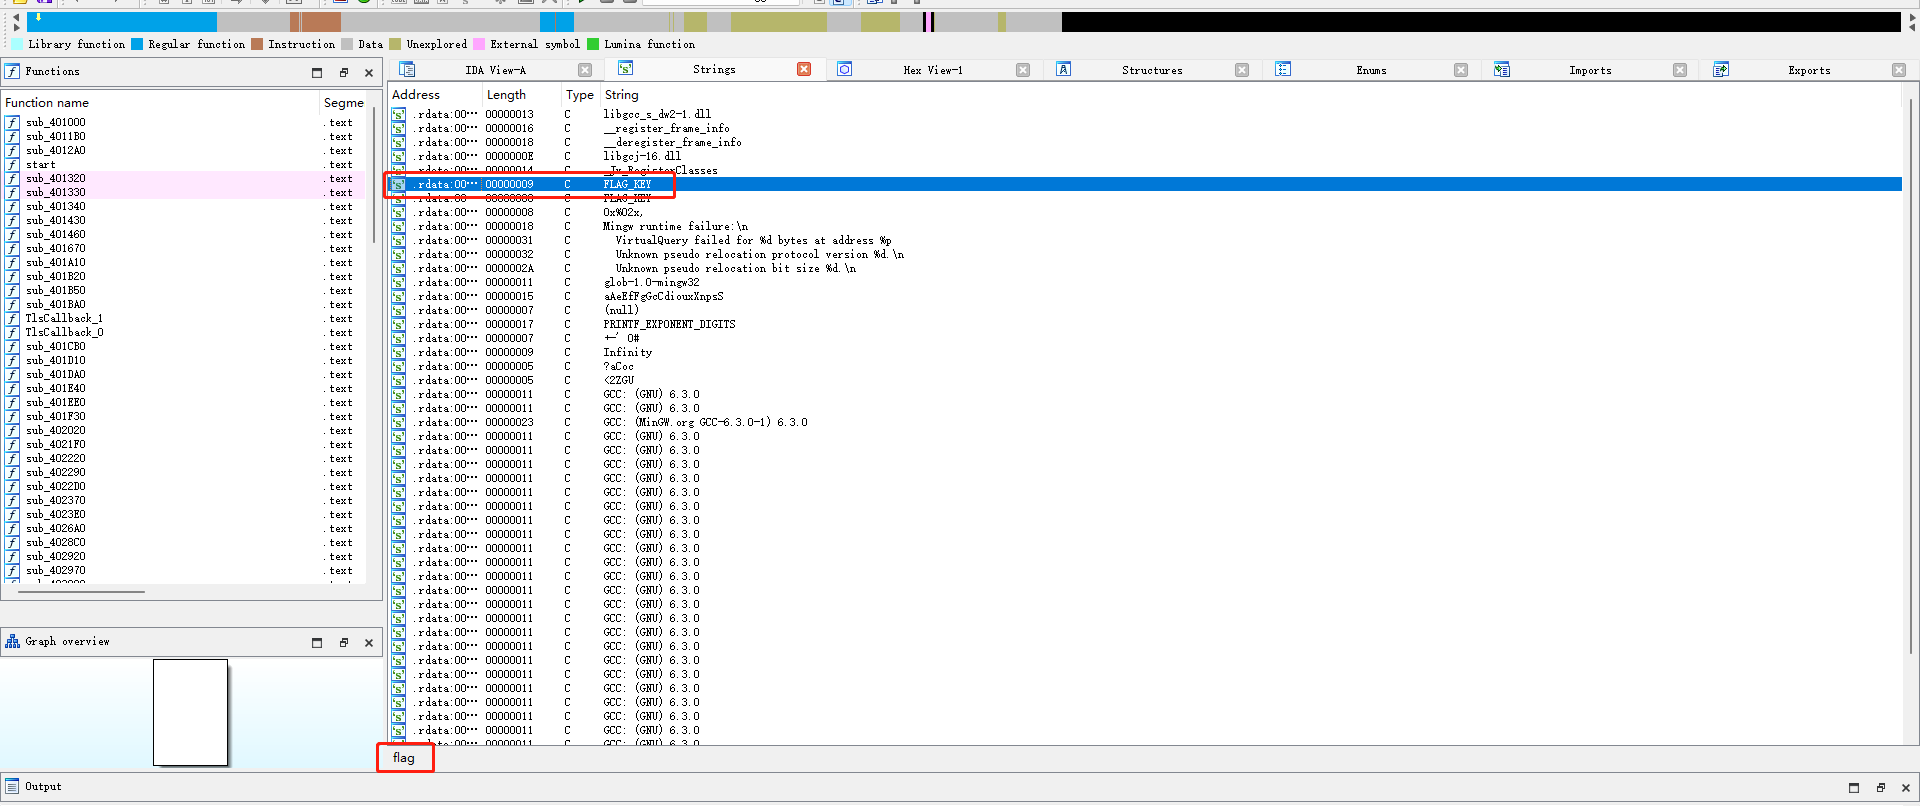Close the IDA View-A tab
This screenshot has width=1920, height=806.
click(x=585, y=70)
